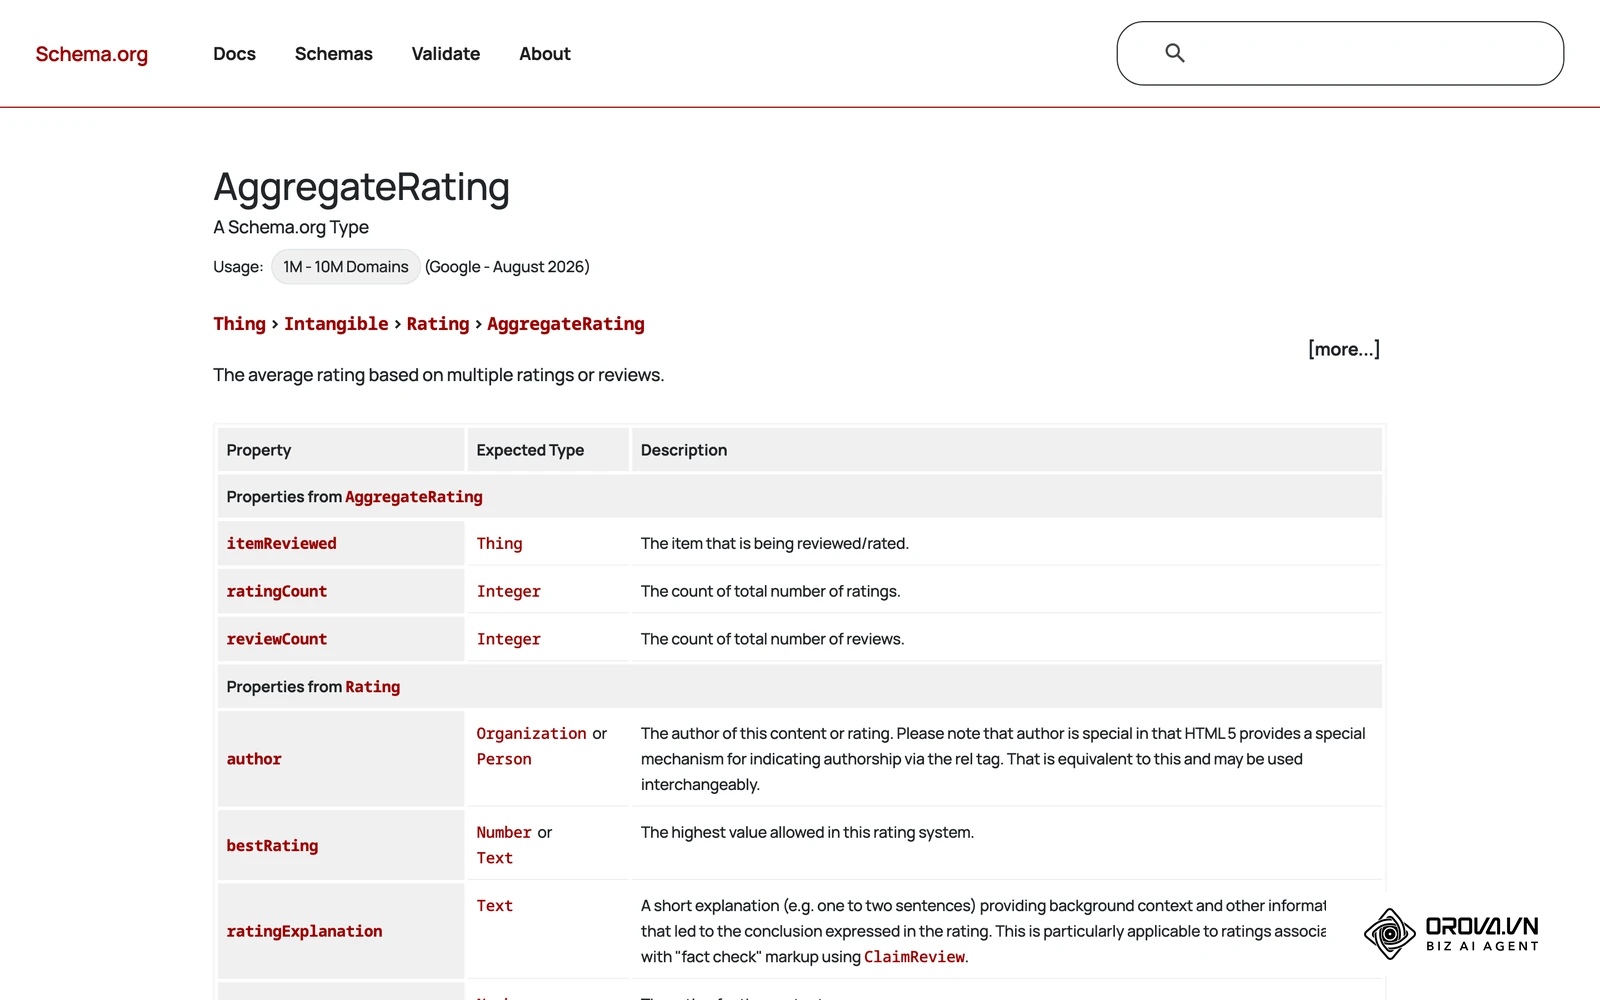
Task: Select 'The count of total number of ratings.' text
Action: tap(771, 592)
